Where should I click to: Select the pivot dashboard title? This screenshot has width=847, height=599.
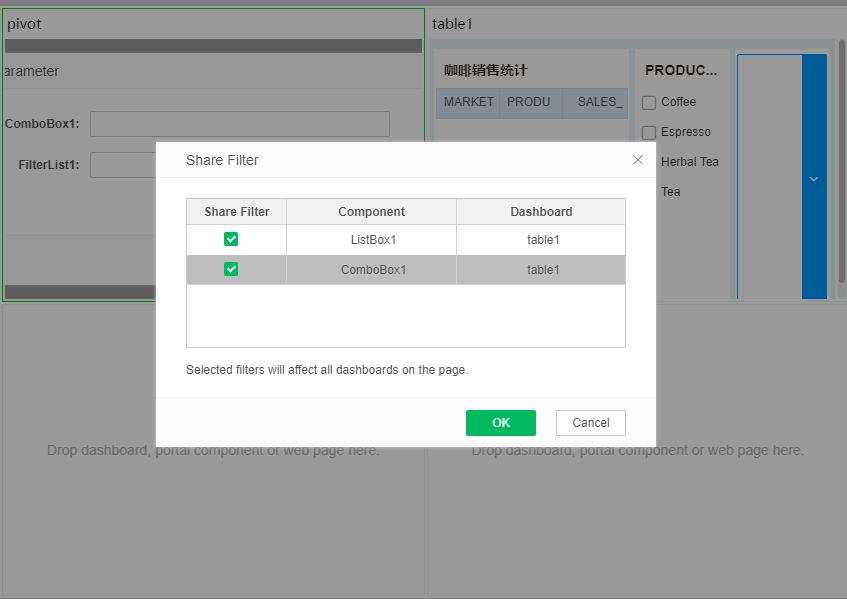point(24,24)
